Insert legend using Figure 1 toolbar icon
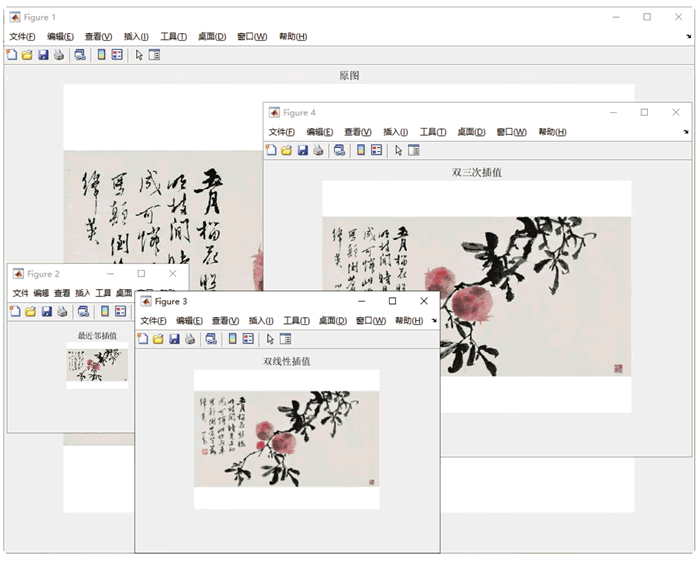This screenshot has height=562, width=700. (117, 55)
